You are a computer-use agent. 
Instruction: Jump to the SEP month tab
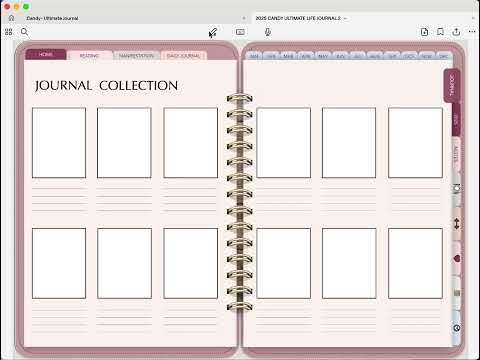pyautogui.click(x=392, y=56)
